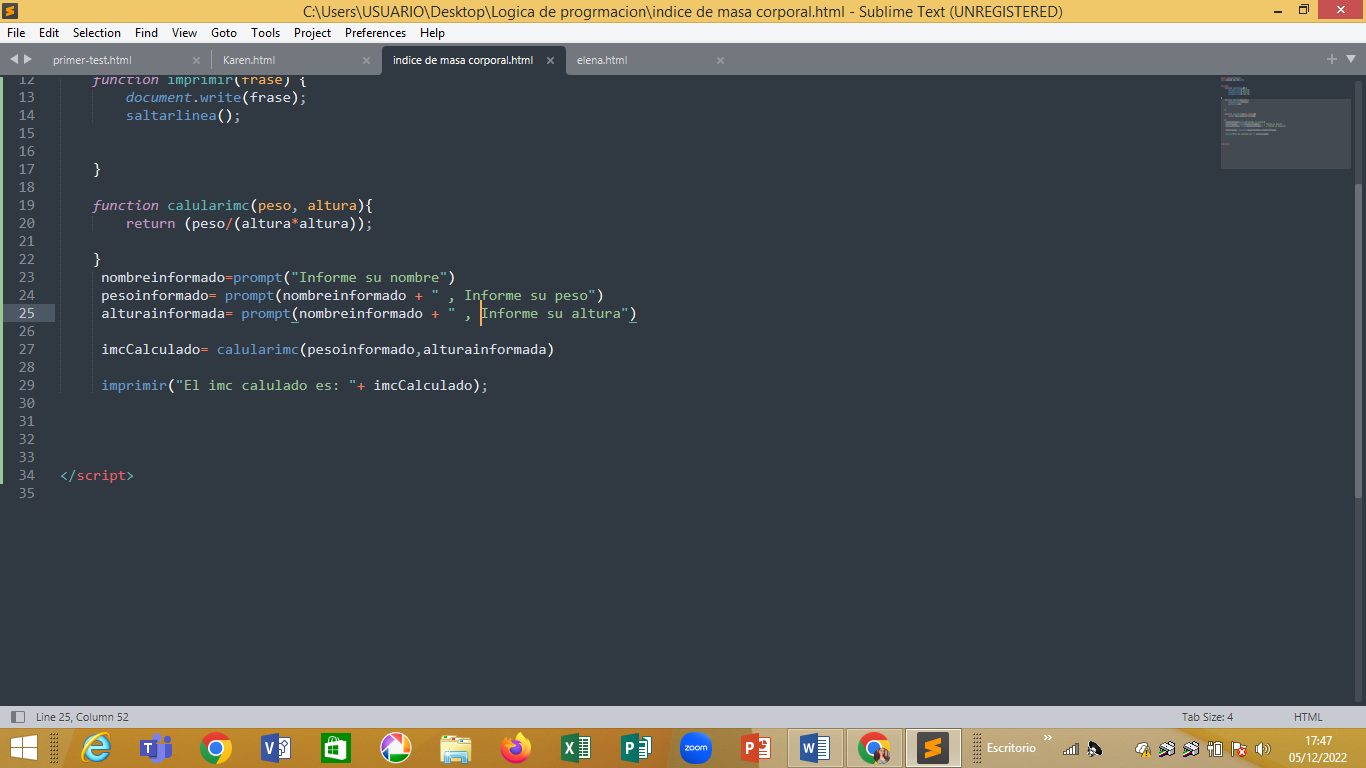This screenshot has height=768, width=1366.
Task: Open the Tools menu
Action: (266, 33)
